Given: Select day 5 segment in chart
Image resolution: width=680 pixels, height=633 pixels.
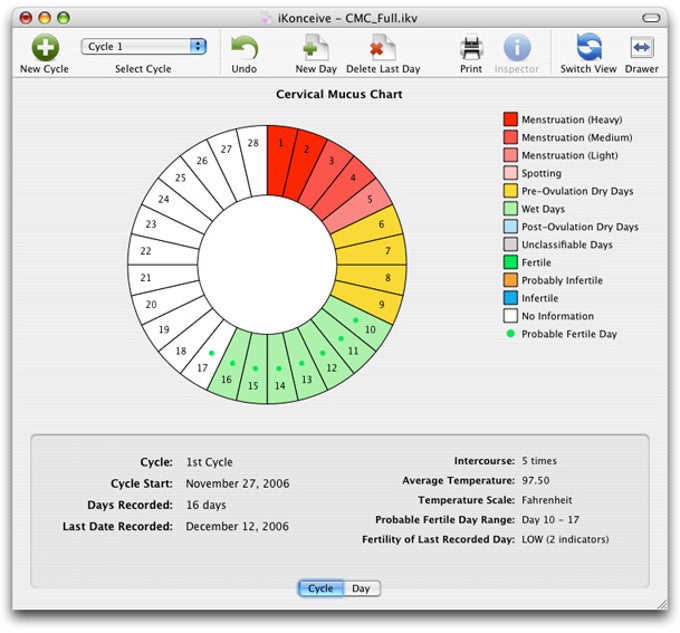Looking at the screenshot, I should click(x=357, y=211).
